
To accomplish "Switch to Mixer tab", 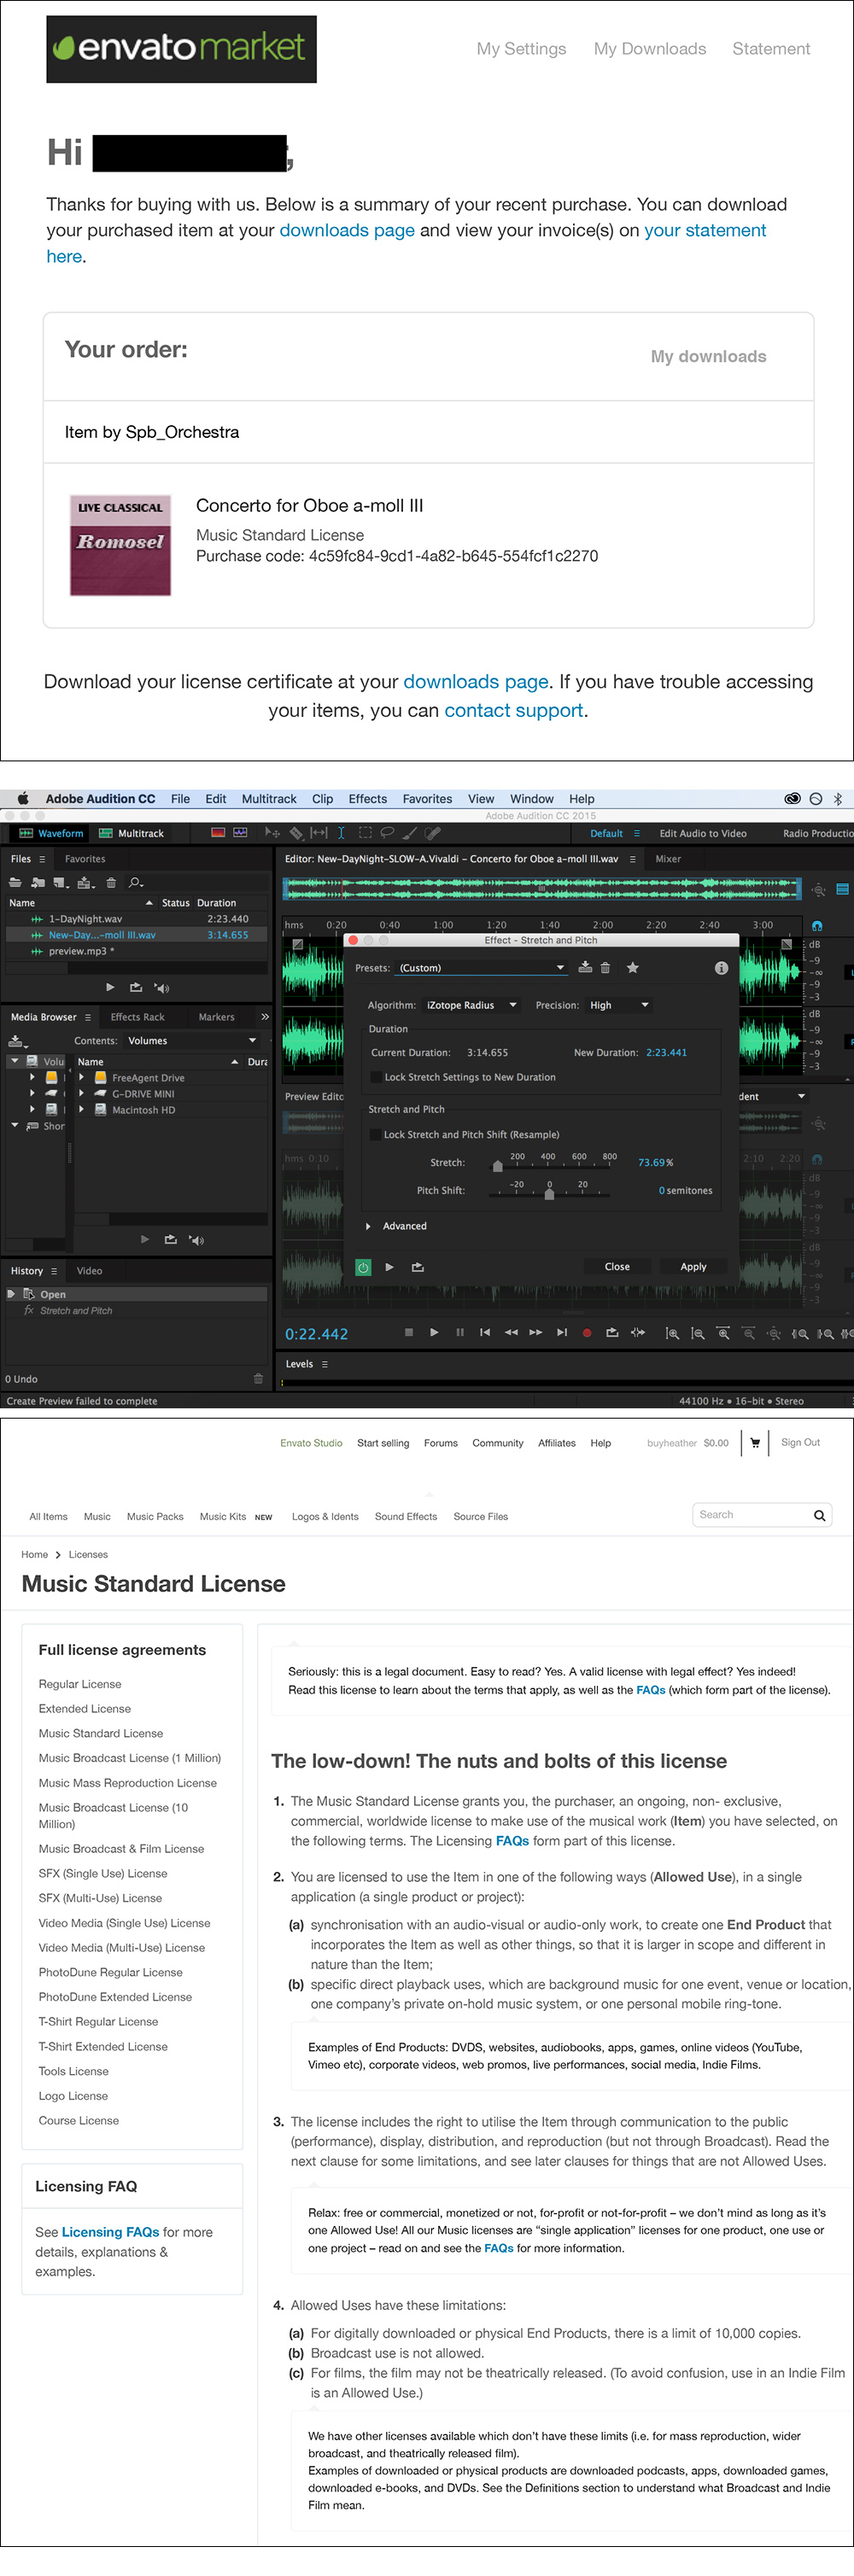I will 668,859.
